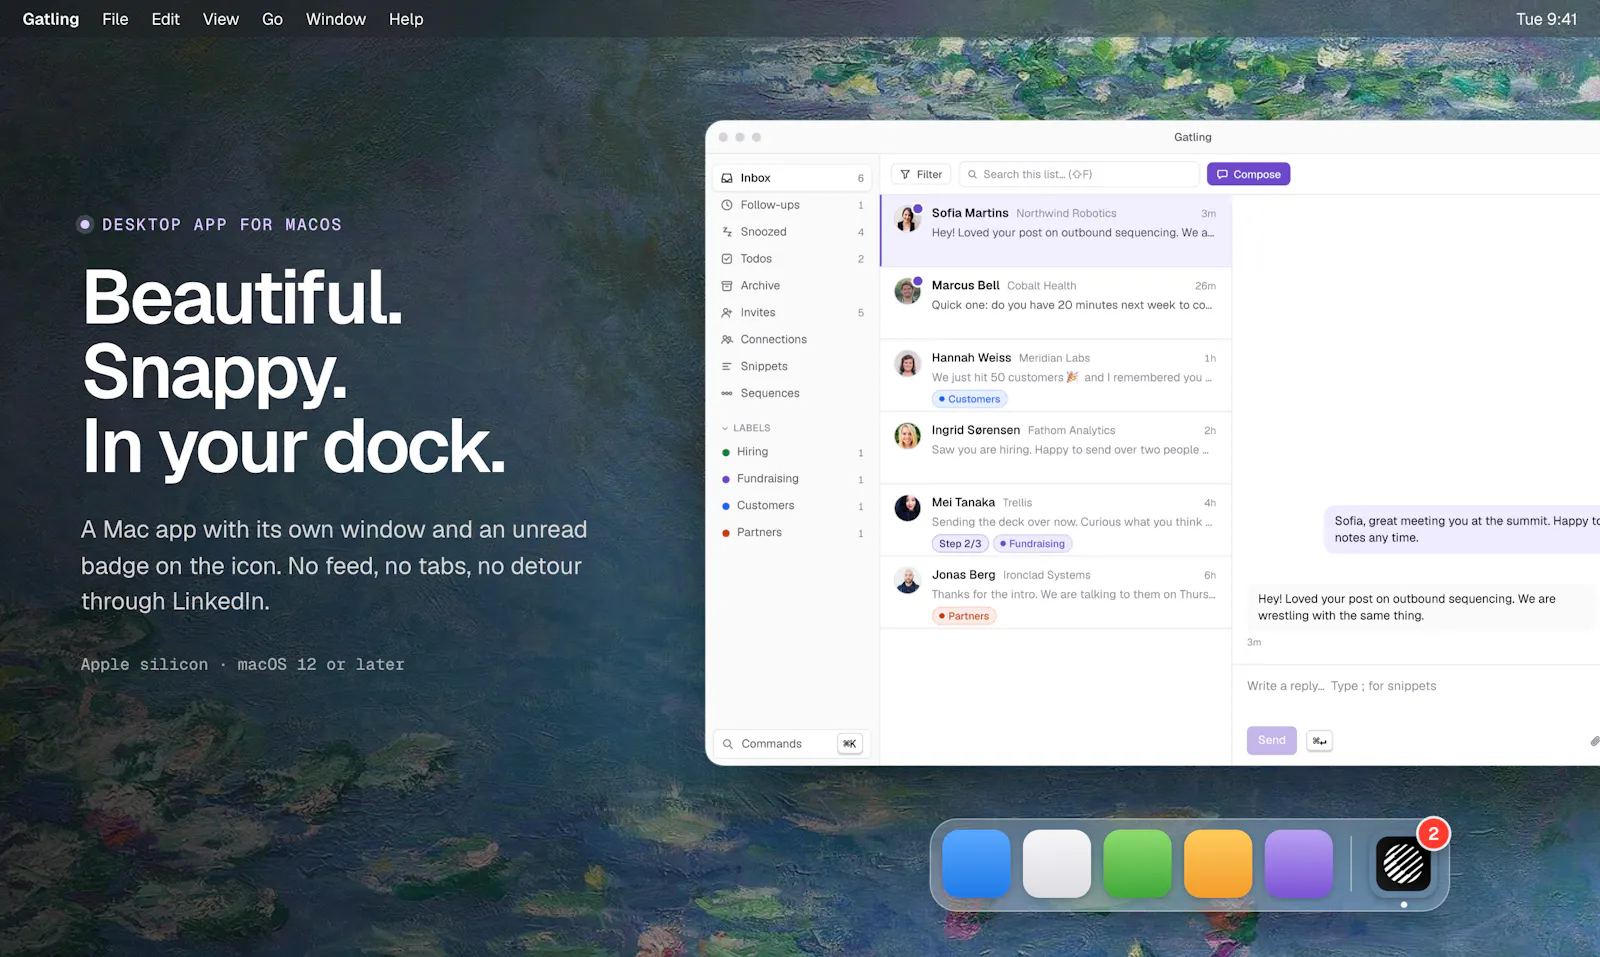Open the View menu
The height and width of the screenshot is (957, 1600).
(221, 19)
